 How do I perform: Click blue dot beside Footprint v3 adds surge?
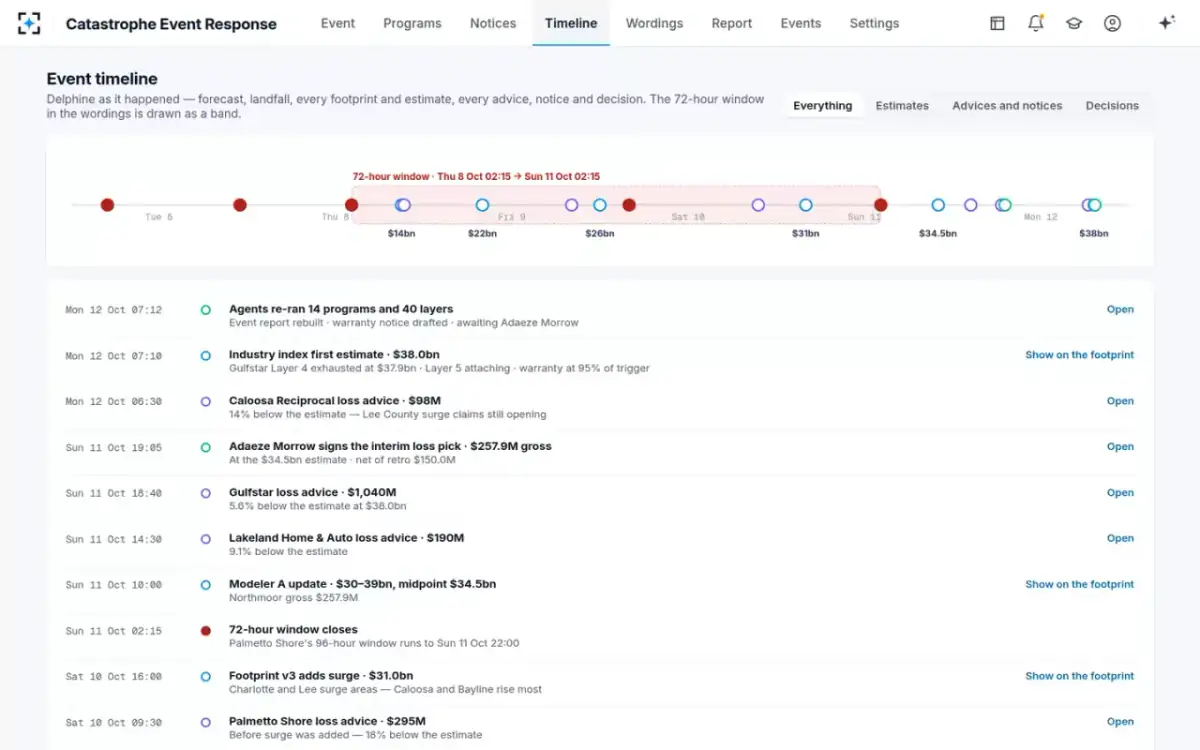206,677
